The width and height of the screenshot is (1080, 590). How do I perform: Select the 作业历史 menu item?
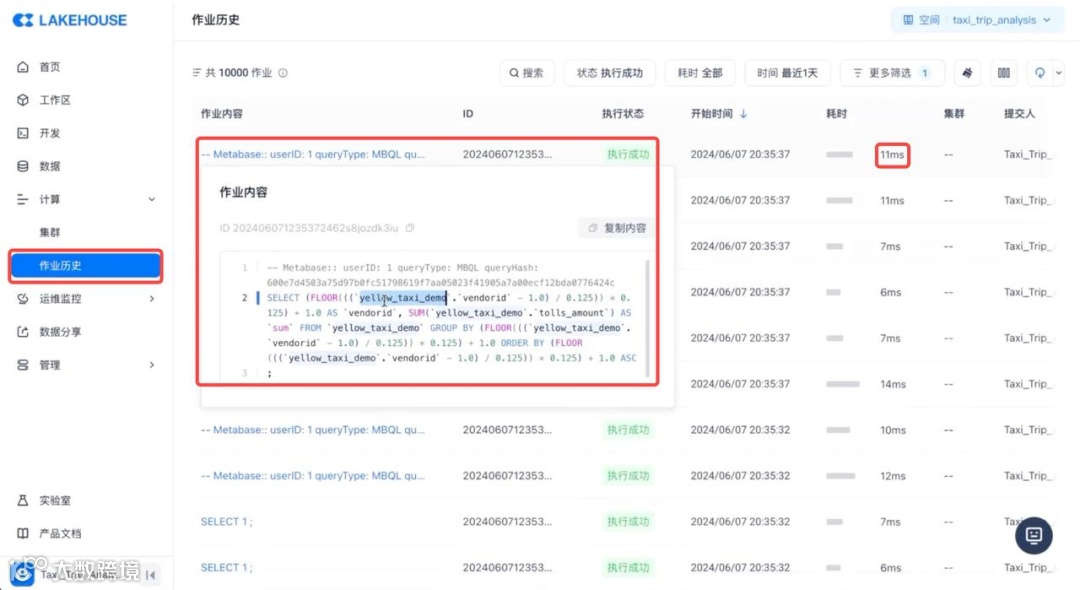pos(85,266)
